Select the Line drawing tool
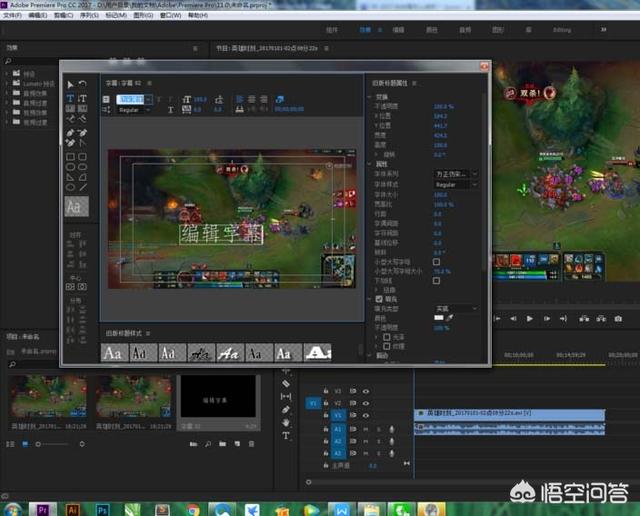Screen dimensions: 640x516 point(82,187)
